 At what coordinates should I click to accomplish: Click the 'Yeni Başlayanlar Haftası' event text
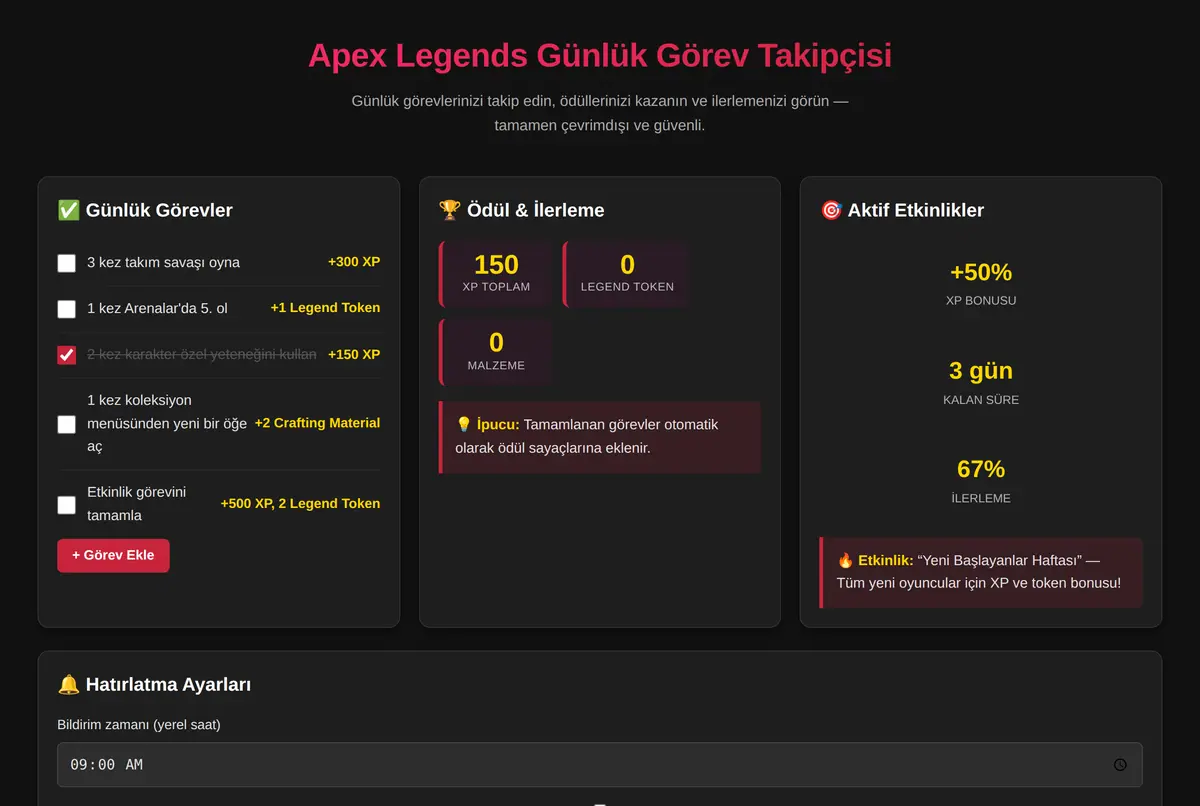(1001, 560)
